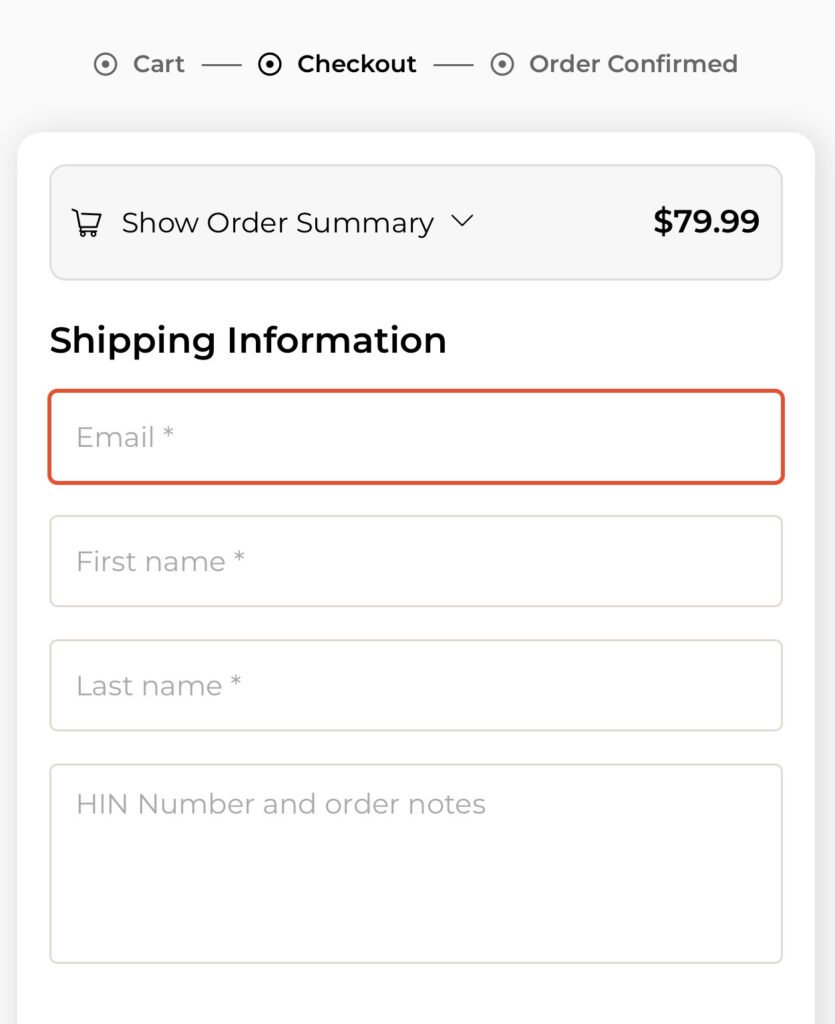
Task: Click the $79.99 order total
Action: [x=706, y=221]
